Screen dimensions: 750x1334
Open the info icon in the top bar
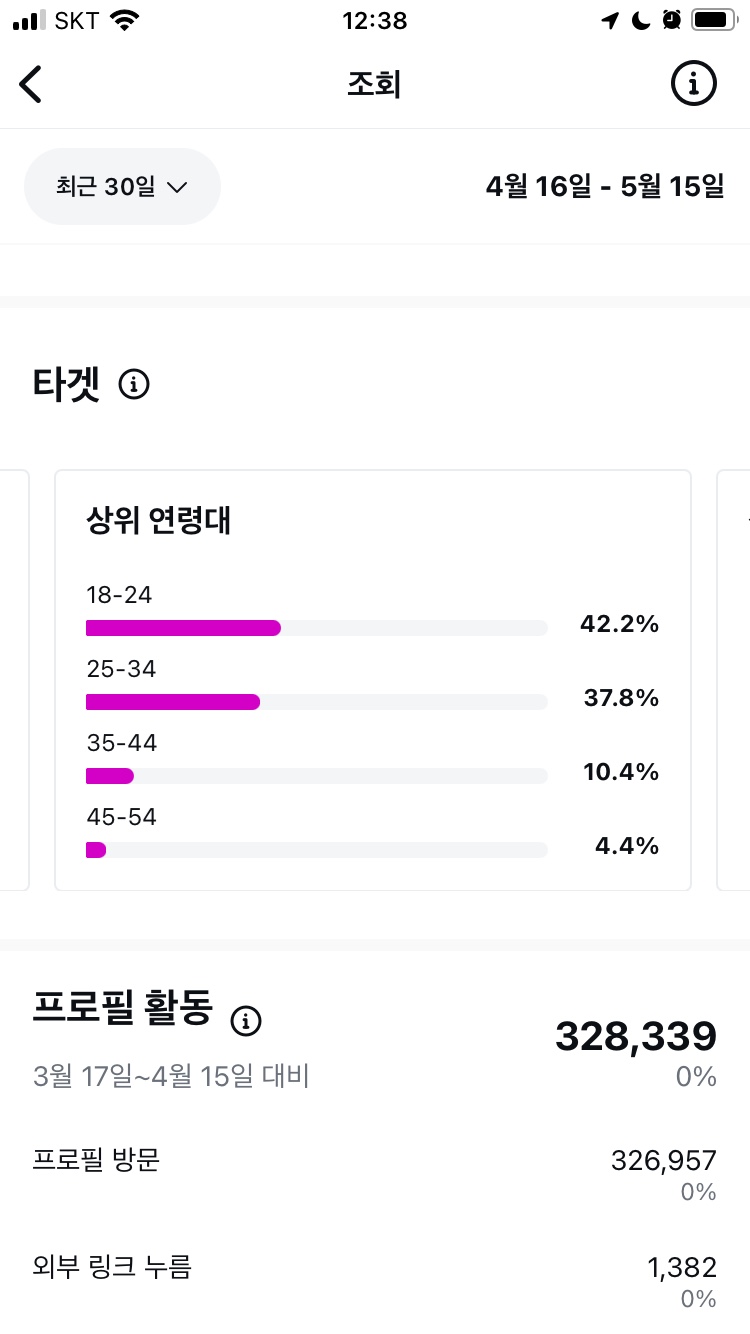(x=693, y=83)
